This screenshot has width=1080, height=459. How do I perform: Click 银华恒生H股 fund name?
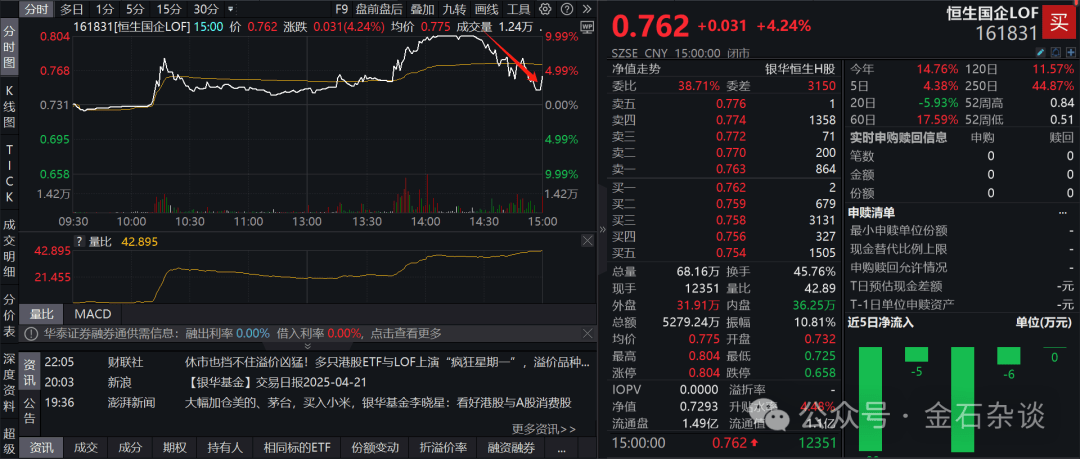(801, 69)
